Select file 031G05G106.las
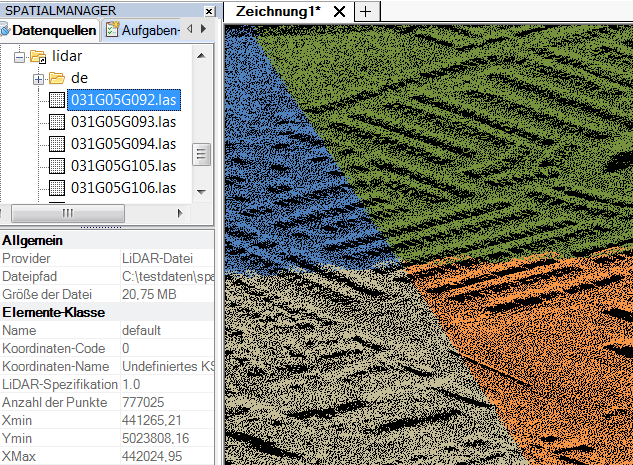633x465 pixels. (124, 188)
